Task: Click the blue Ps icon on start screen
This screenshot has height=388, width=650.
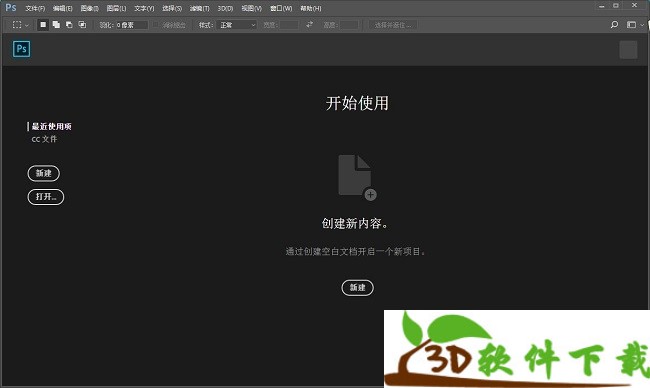Action: pyautogui.click(x=22, y=49)
